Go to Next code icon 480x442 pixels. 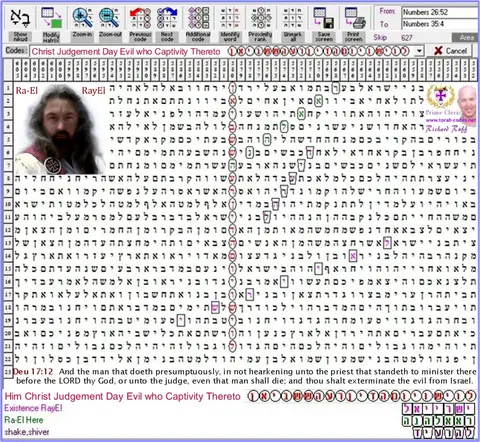pos(167,18)
